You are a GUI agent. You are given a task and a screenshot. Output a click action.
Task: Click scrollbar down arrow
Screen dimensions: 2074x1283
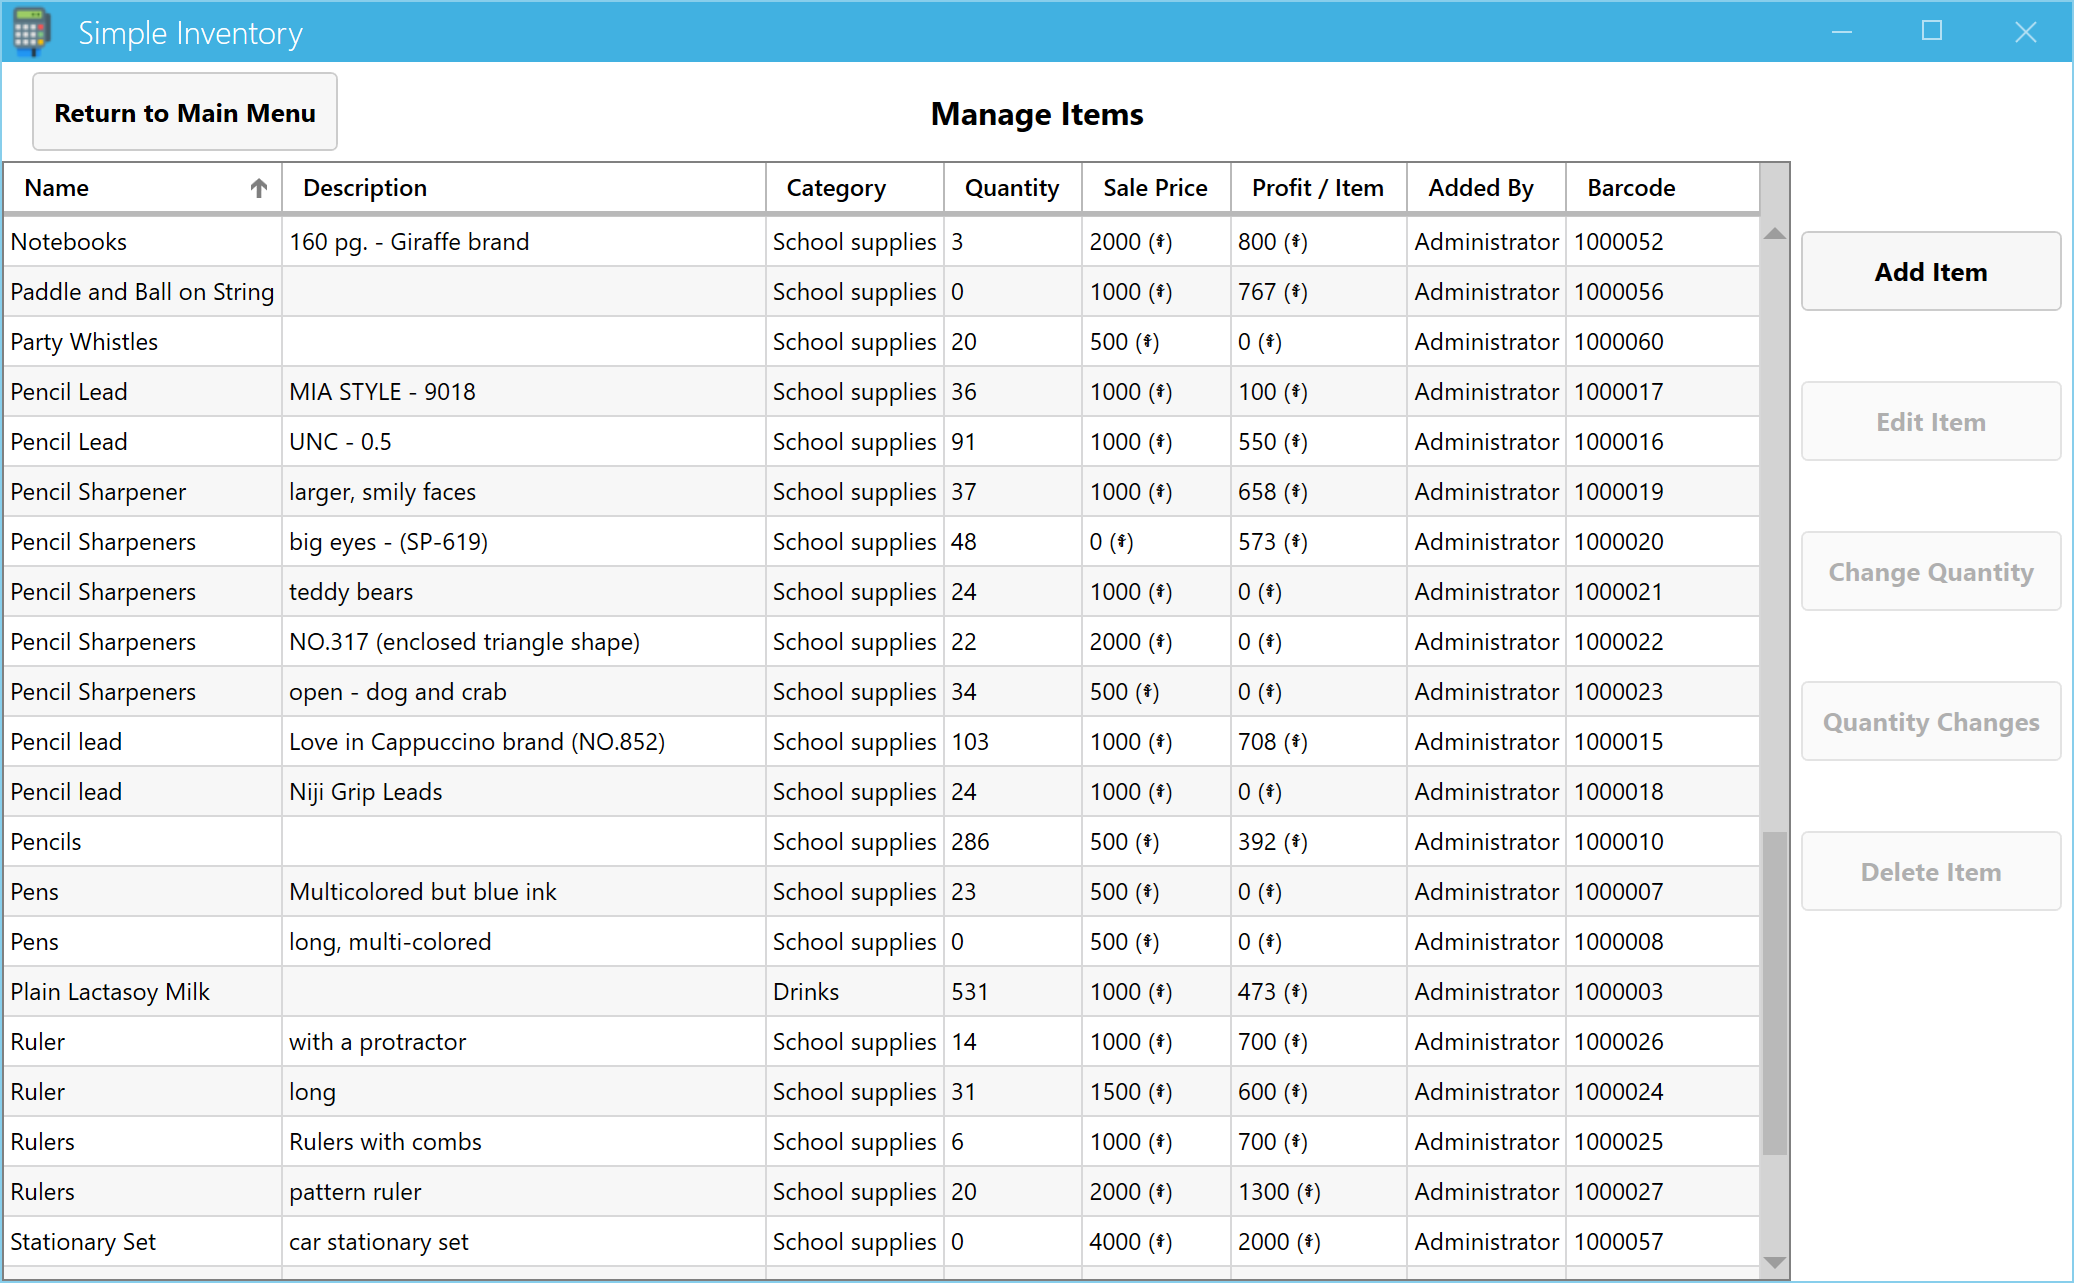click(x=1774, y=1262)
